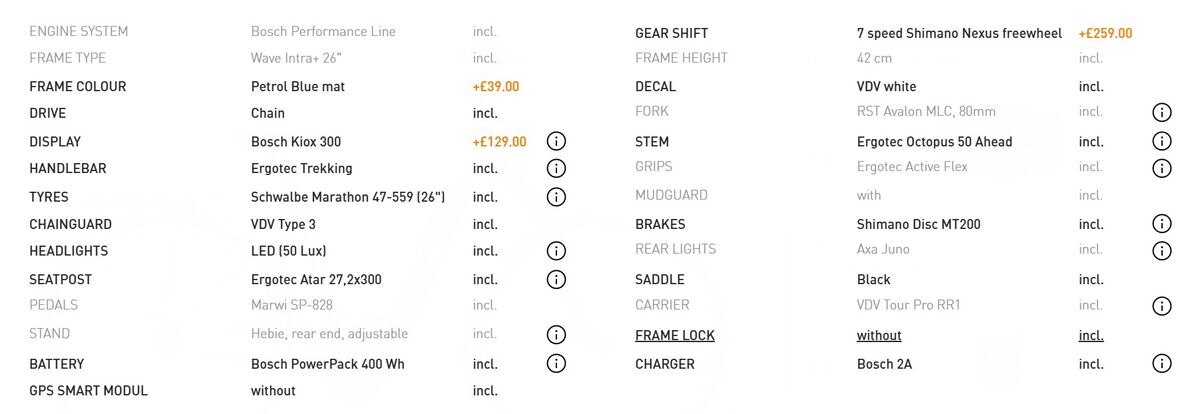View info for Ergotec Atar seatpost
The height and width of the screenshot is (414, 1200).
click(556, 280)
